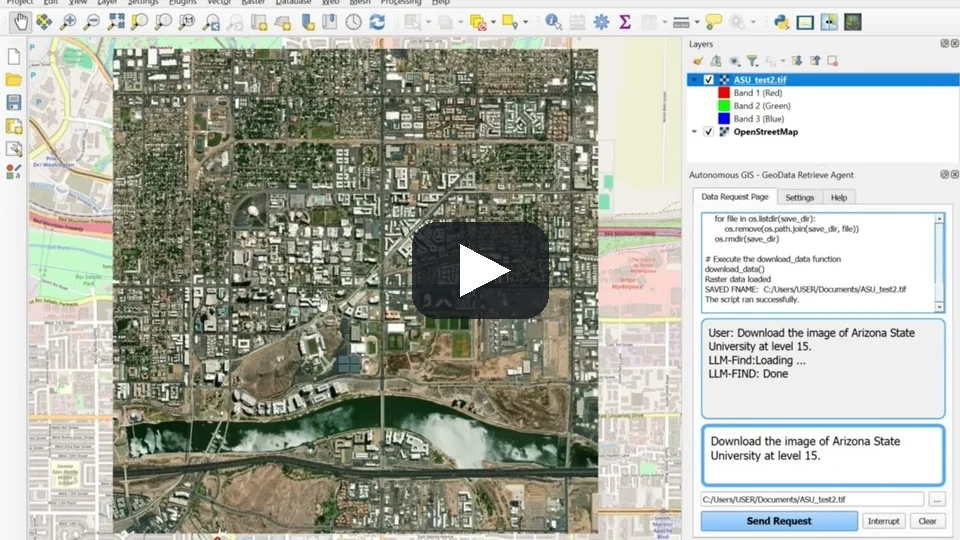
Task: Open the Processing menu
Action: tap(401, 2)
